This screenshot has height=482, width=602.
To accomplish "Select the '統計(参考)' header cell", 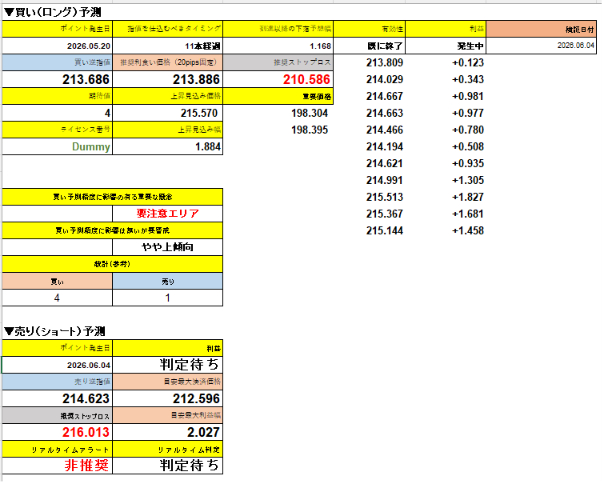I will [x=112, y=264].
